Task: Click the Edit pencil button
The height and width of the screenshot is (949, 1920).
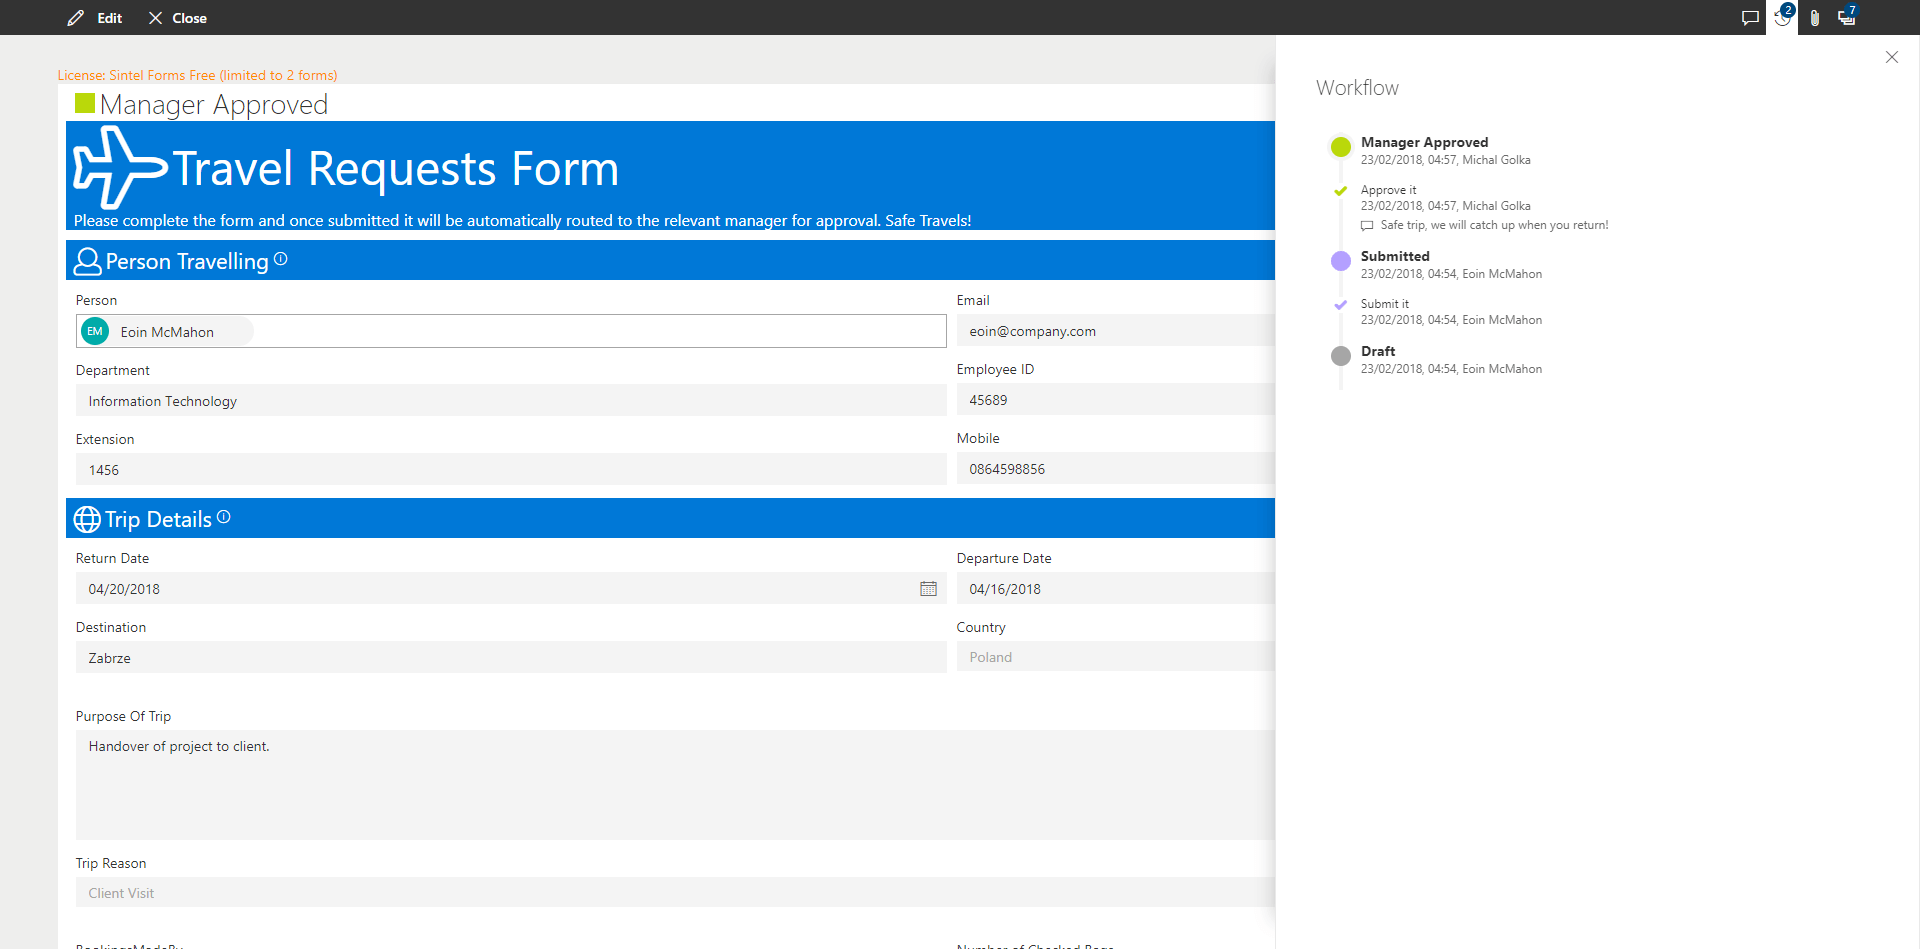Action: click(95, 18)
